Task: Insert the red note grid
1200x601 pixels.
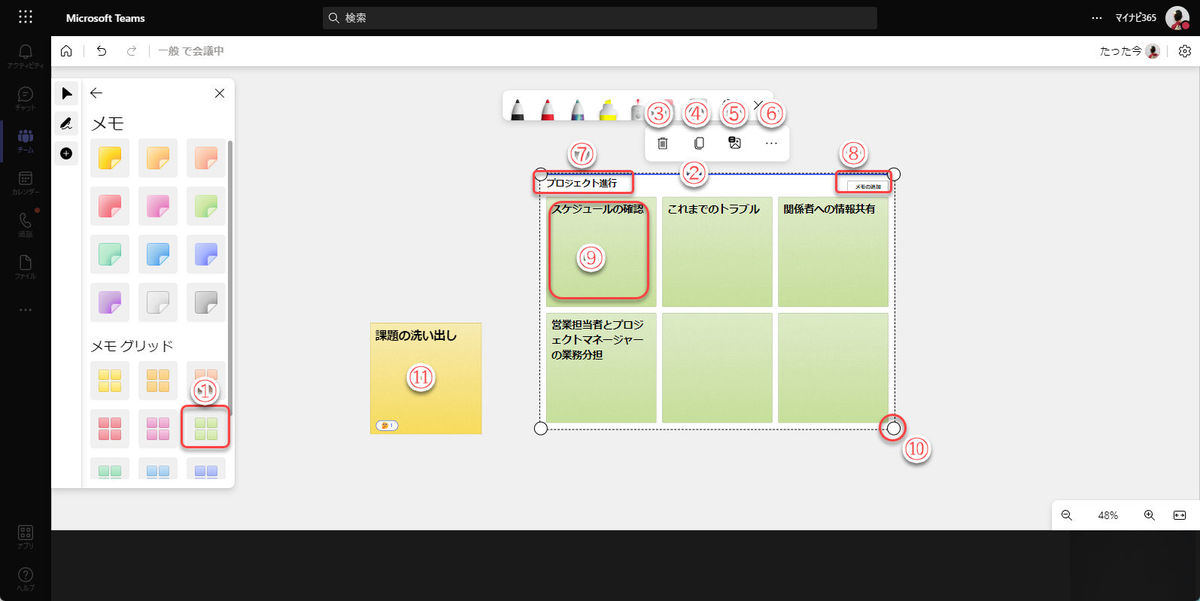Action: pyautogui.click(x=109, y=428)
